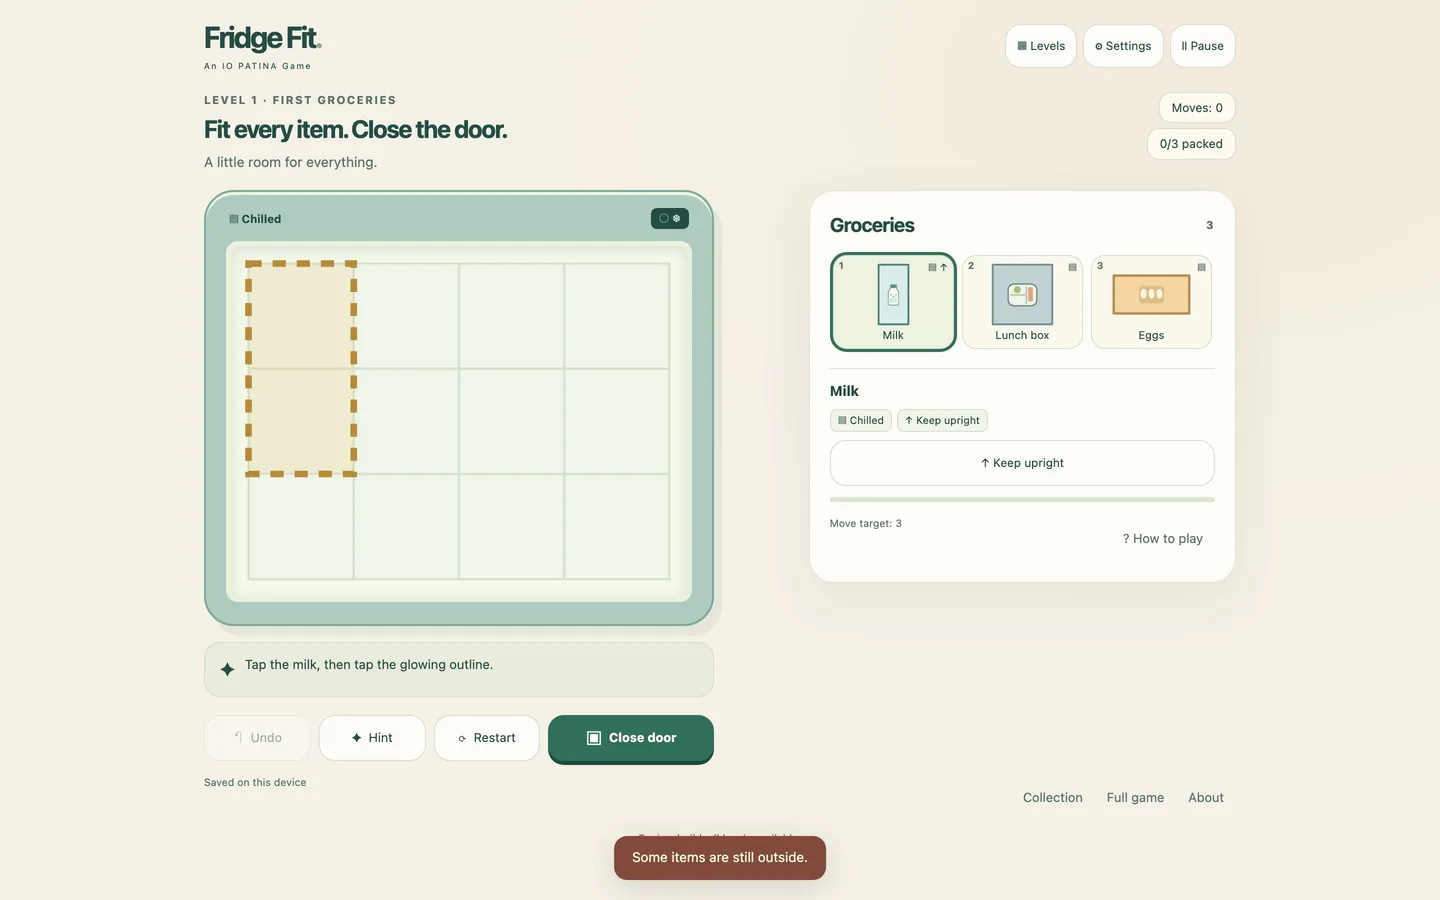
Task: Tap the glowing dashed outline in the fridge
Action: [x=301, y=369]
